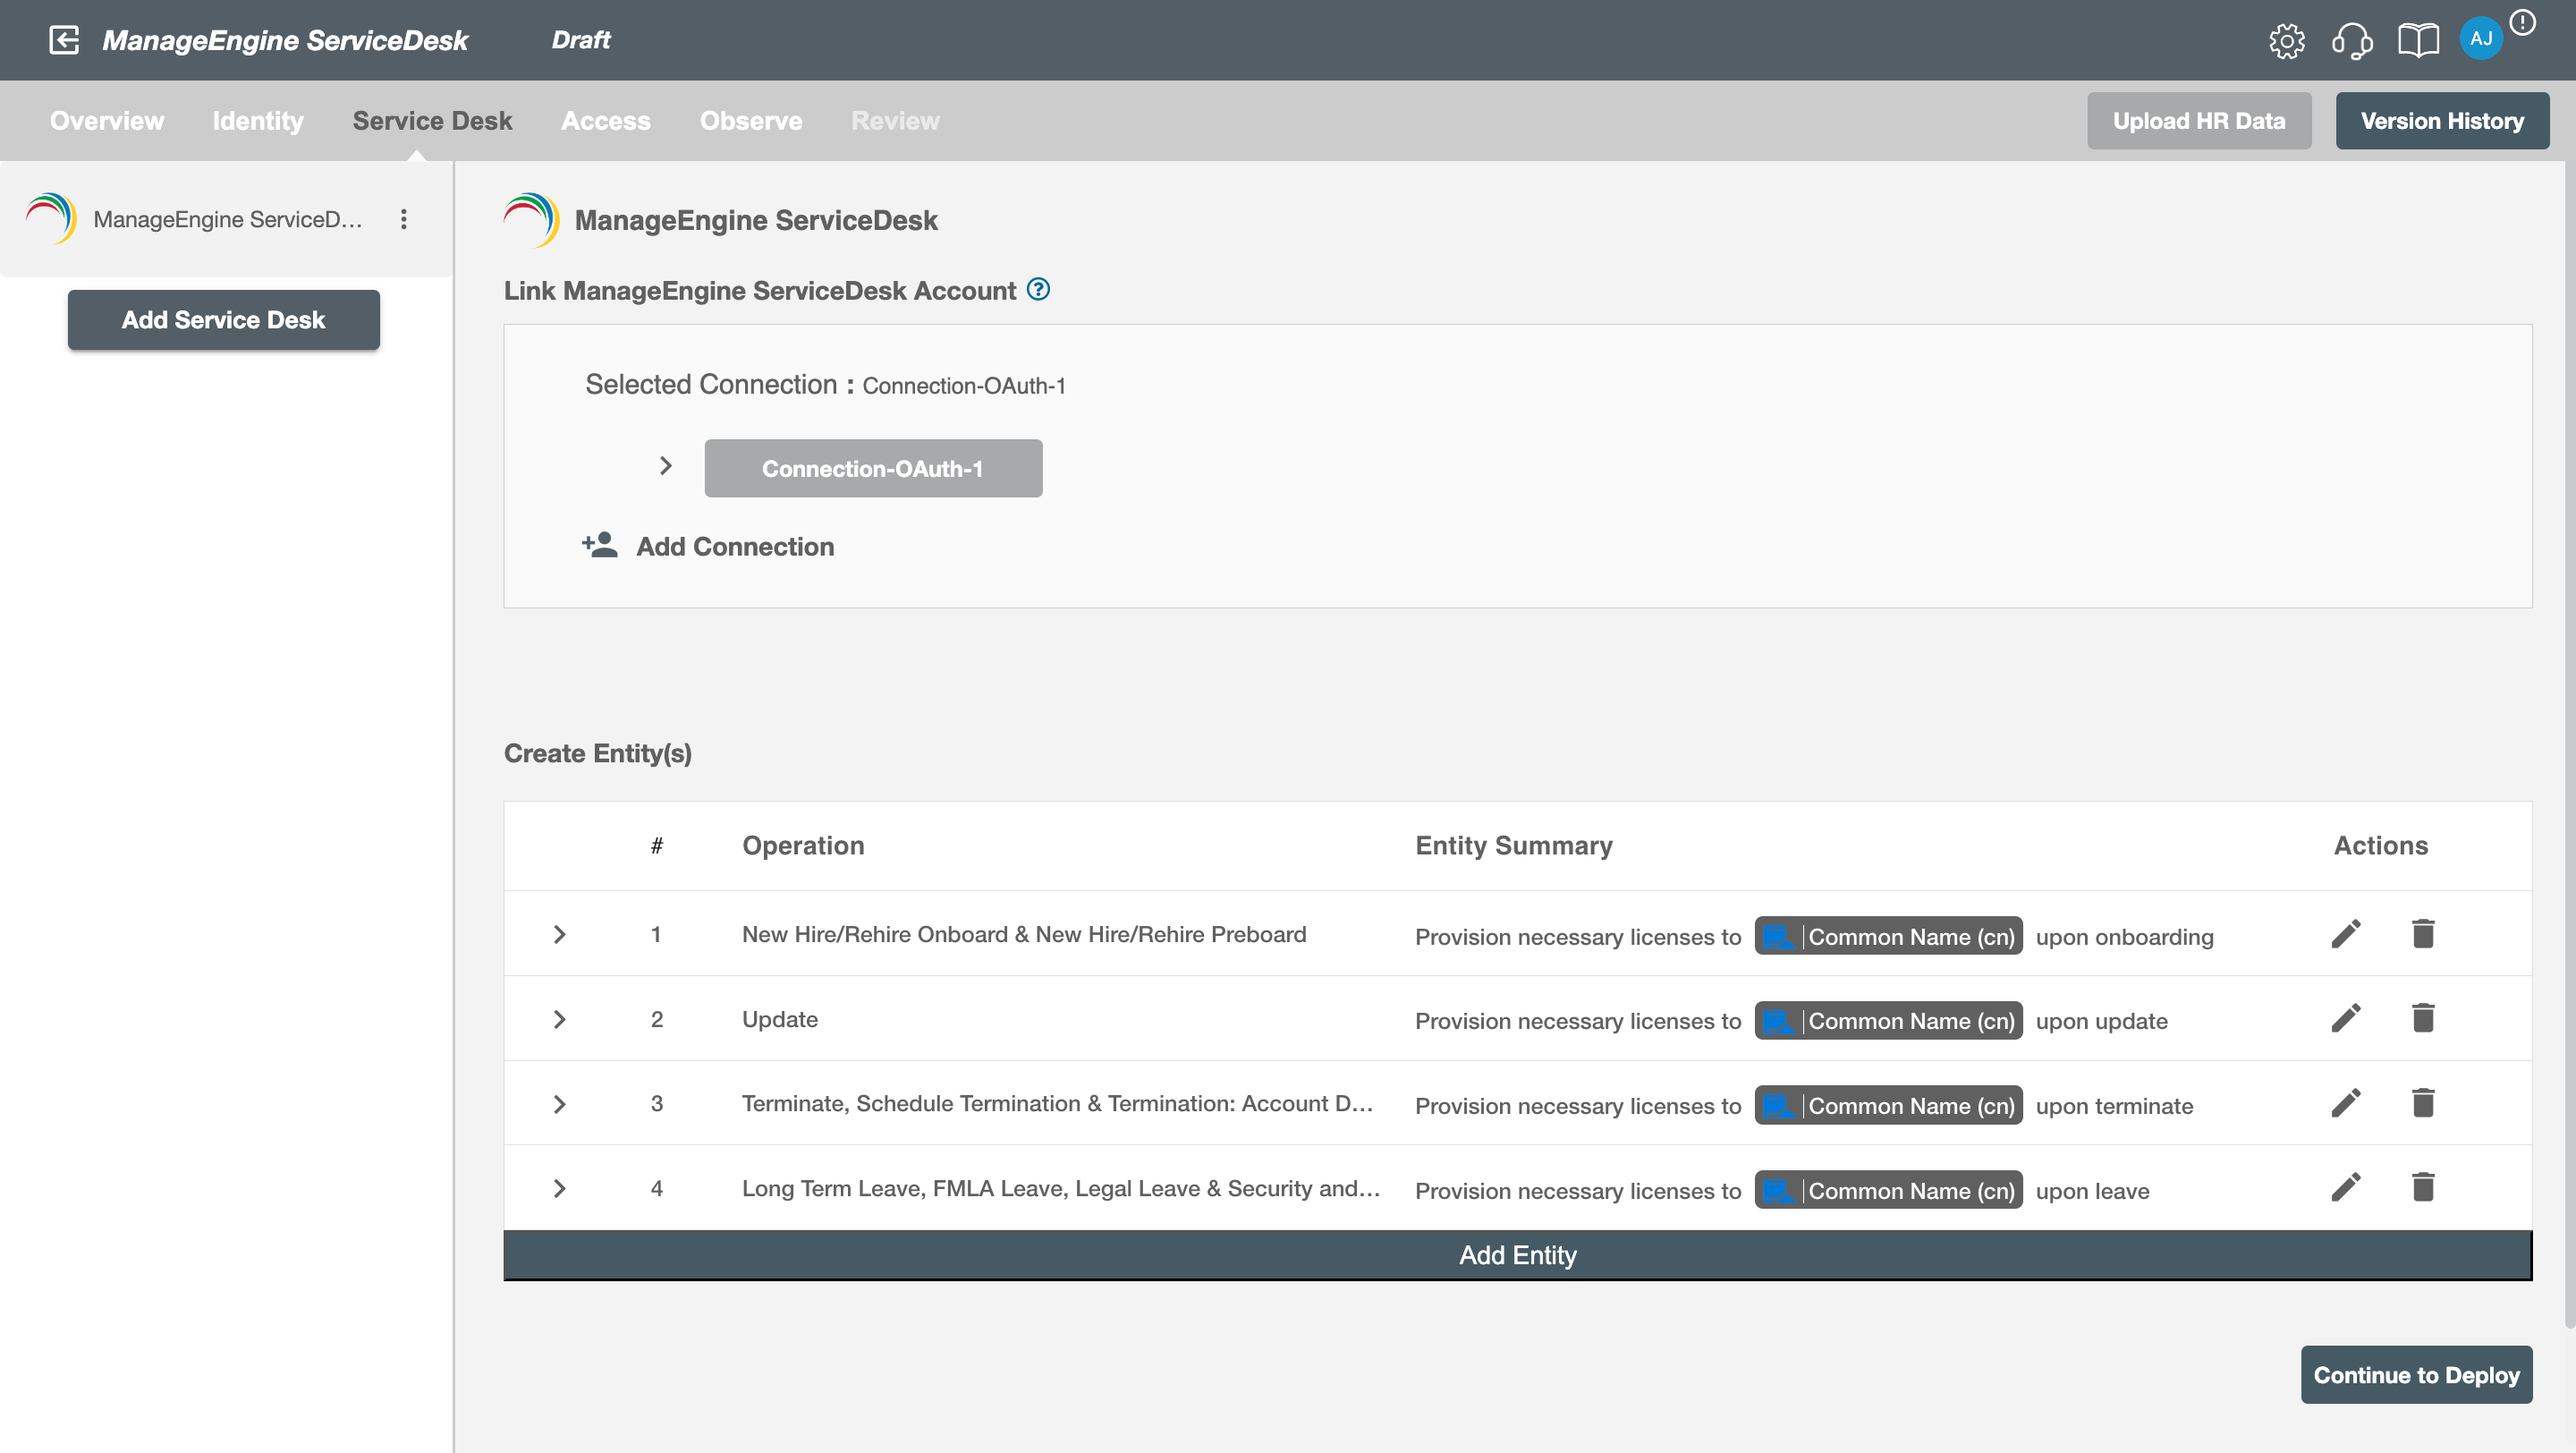This screenshot has height=1453, width=2576.
Task: Go to the Access tab
Action: pos(606,121)
